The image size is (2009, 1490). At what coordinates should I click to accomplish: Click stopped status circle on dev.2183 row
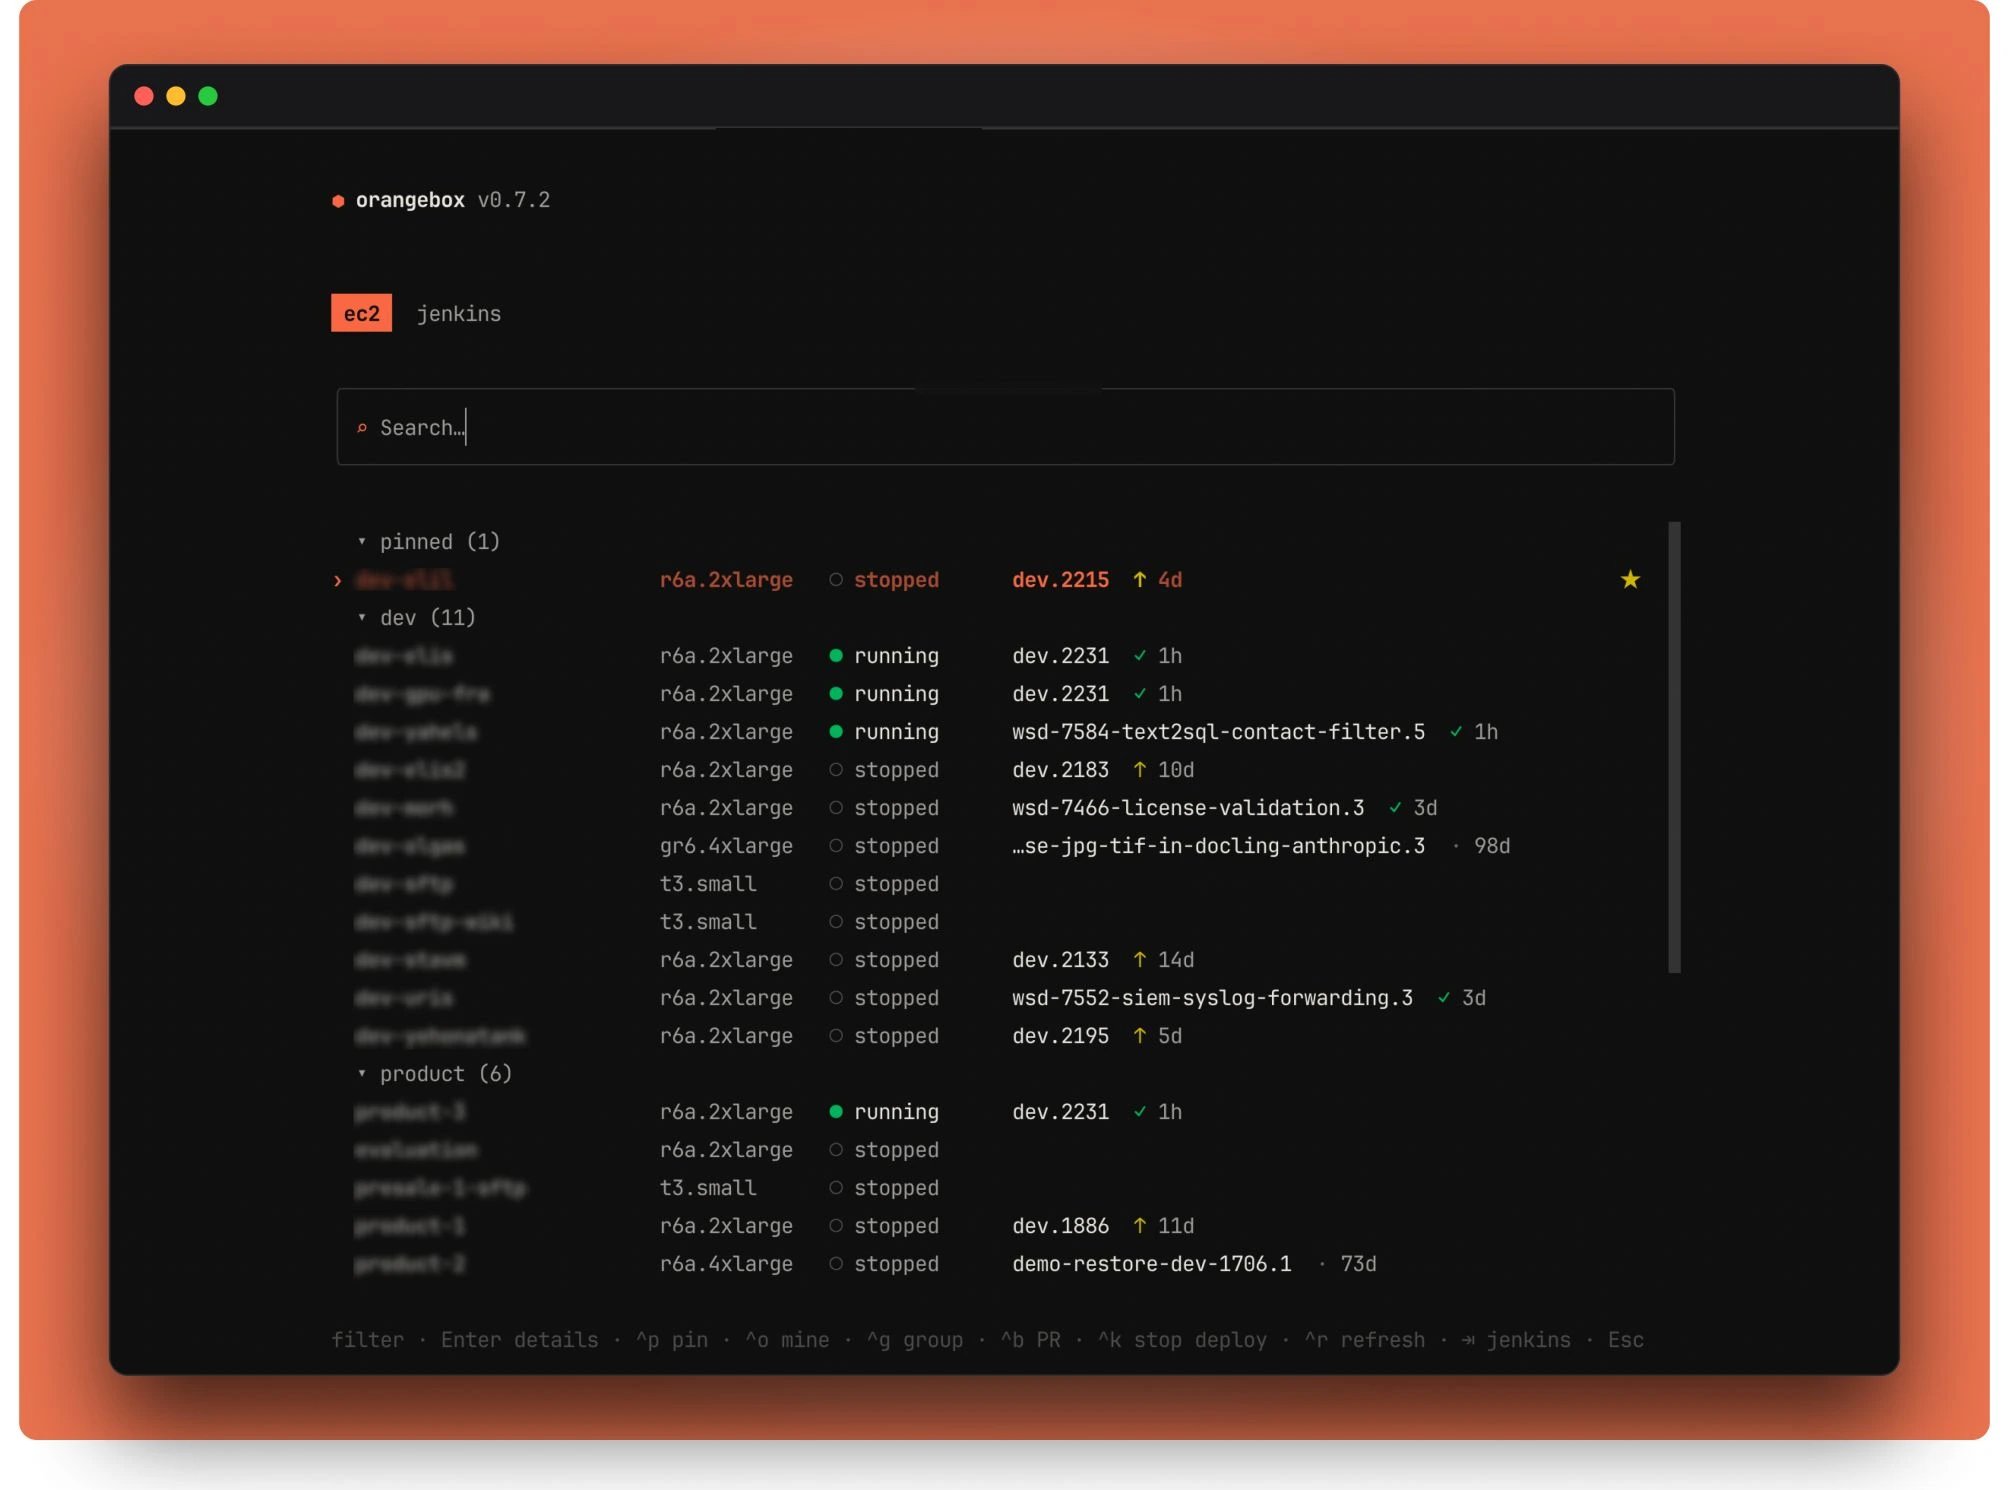(x=836, y=769)
